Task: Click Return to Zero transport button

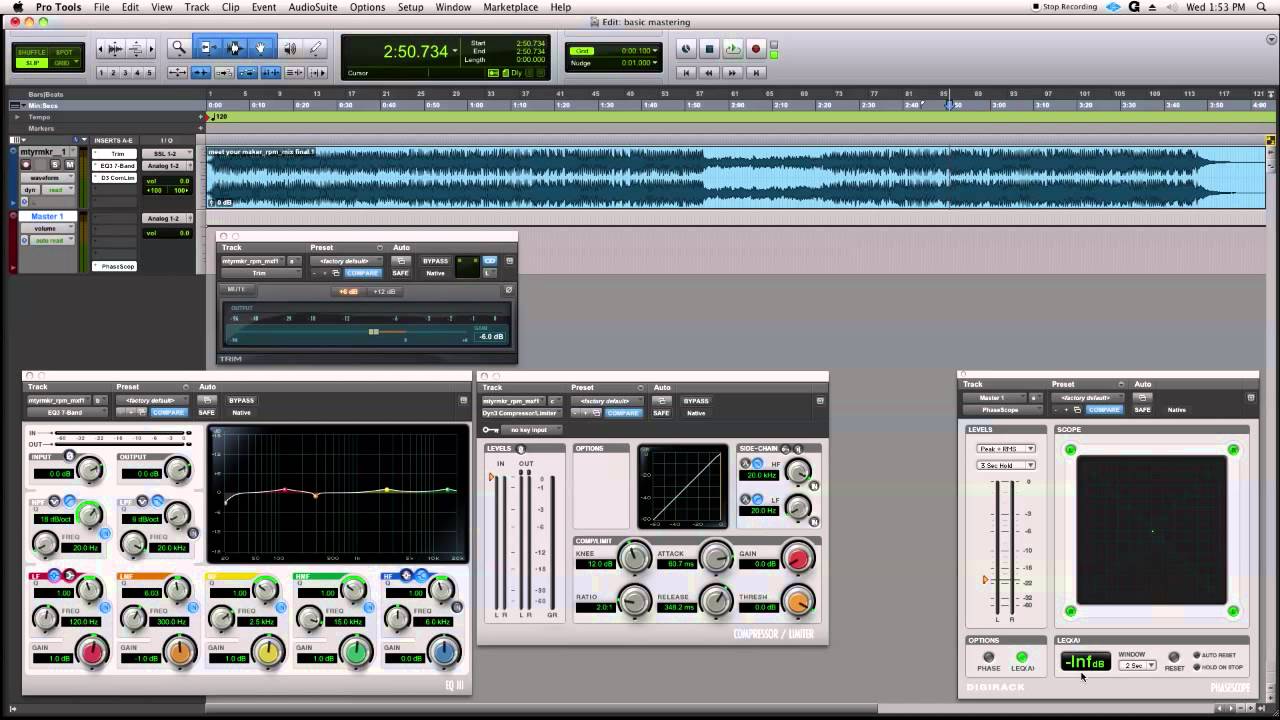Action: pyautogui.click(x=686, y=72)
